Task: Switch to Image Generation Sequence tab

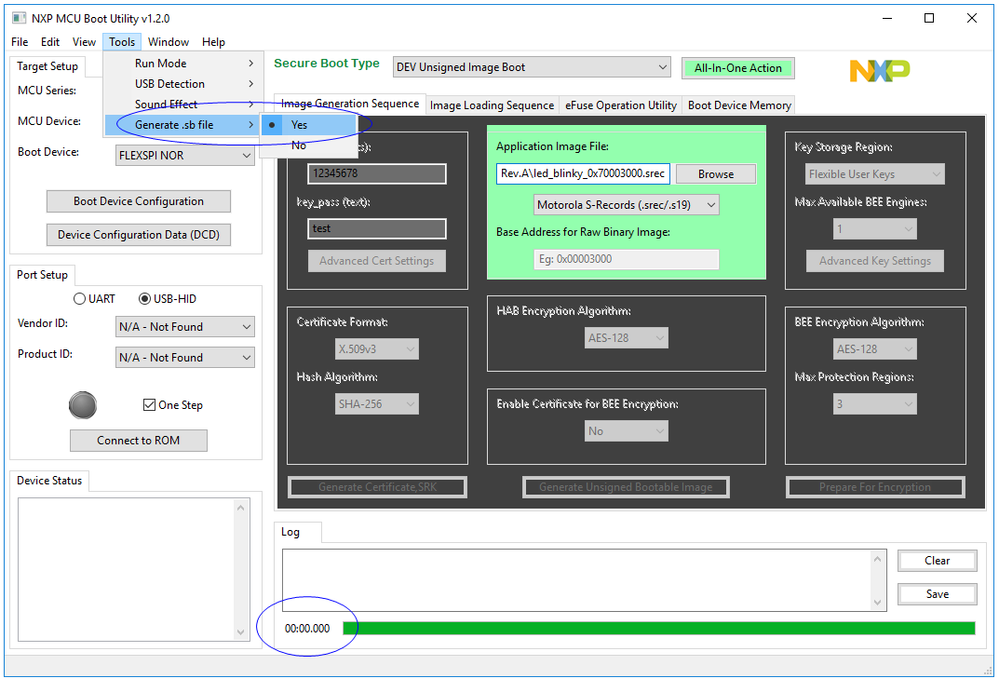Action: click(350, 104)
